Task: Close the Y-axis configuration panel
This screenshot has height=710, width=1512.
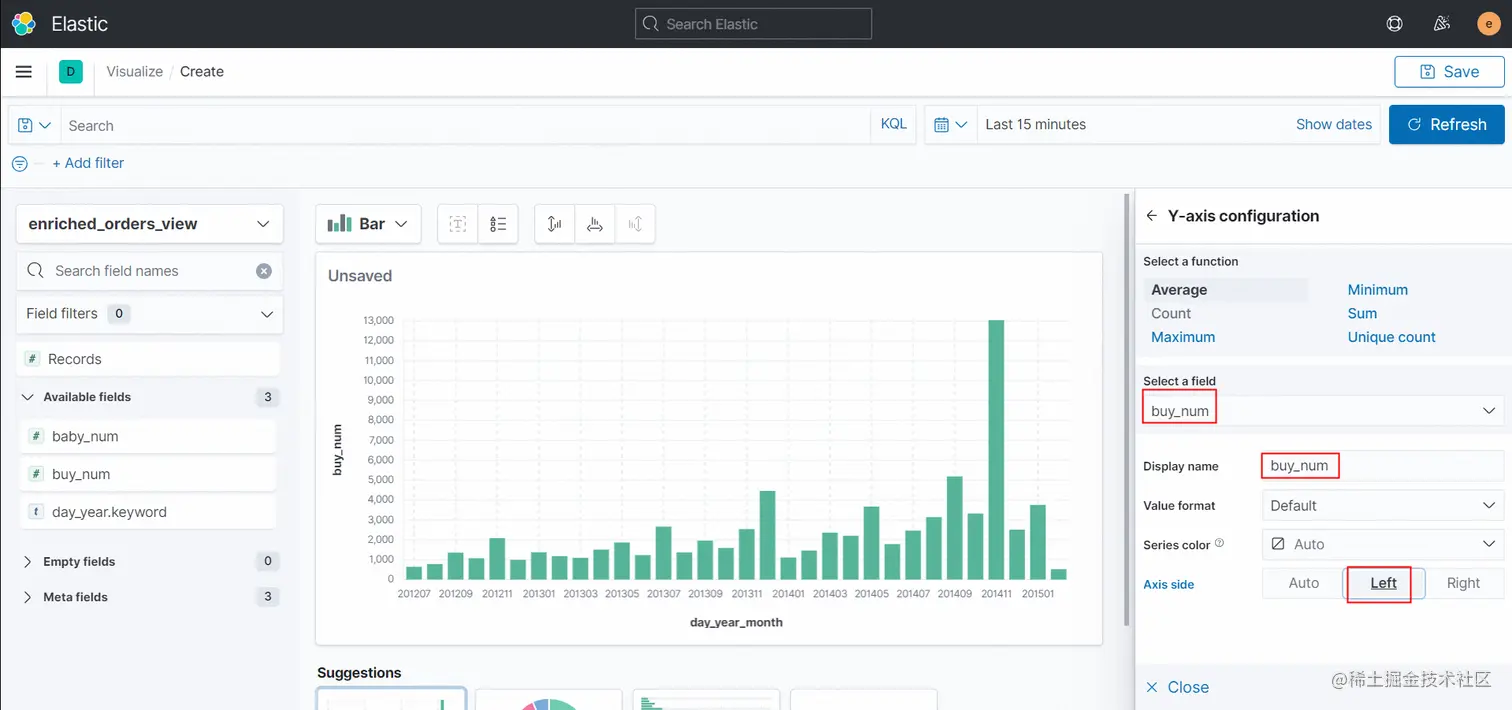Action: coord(1177,687)
